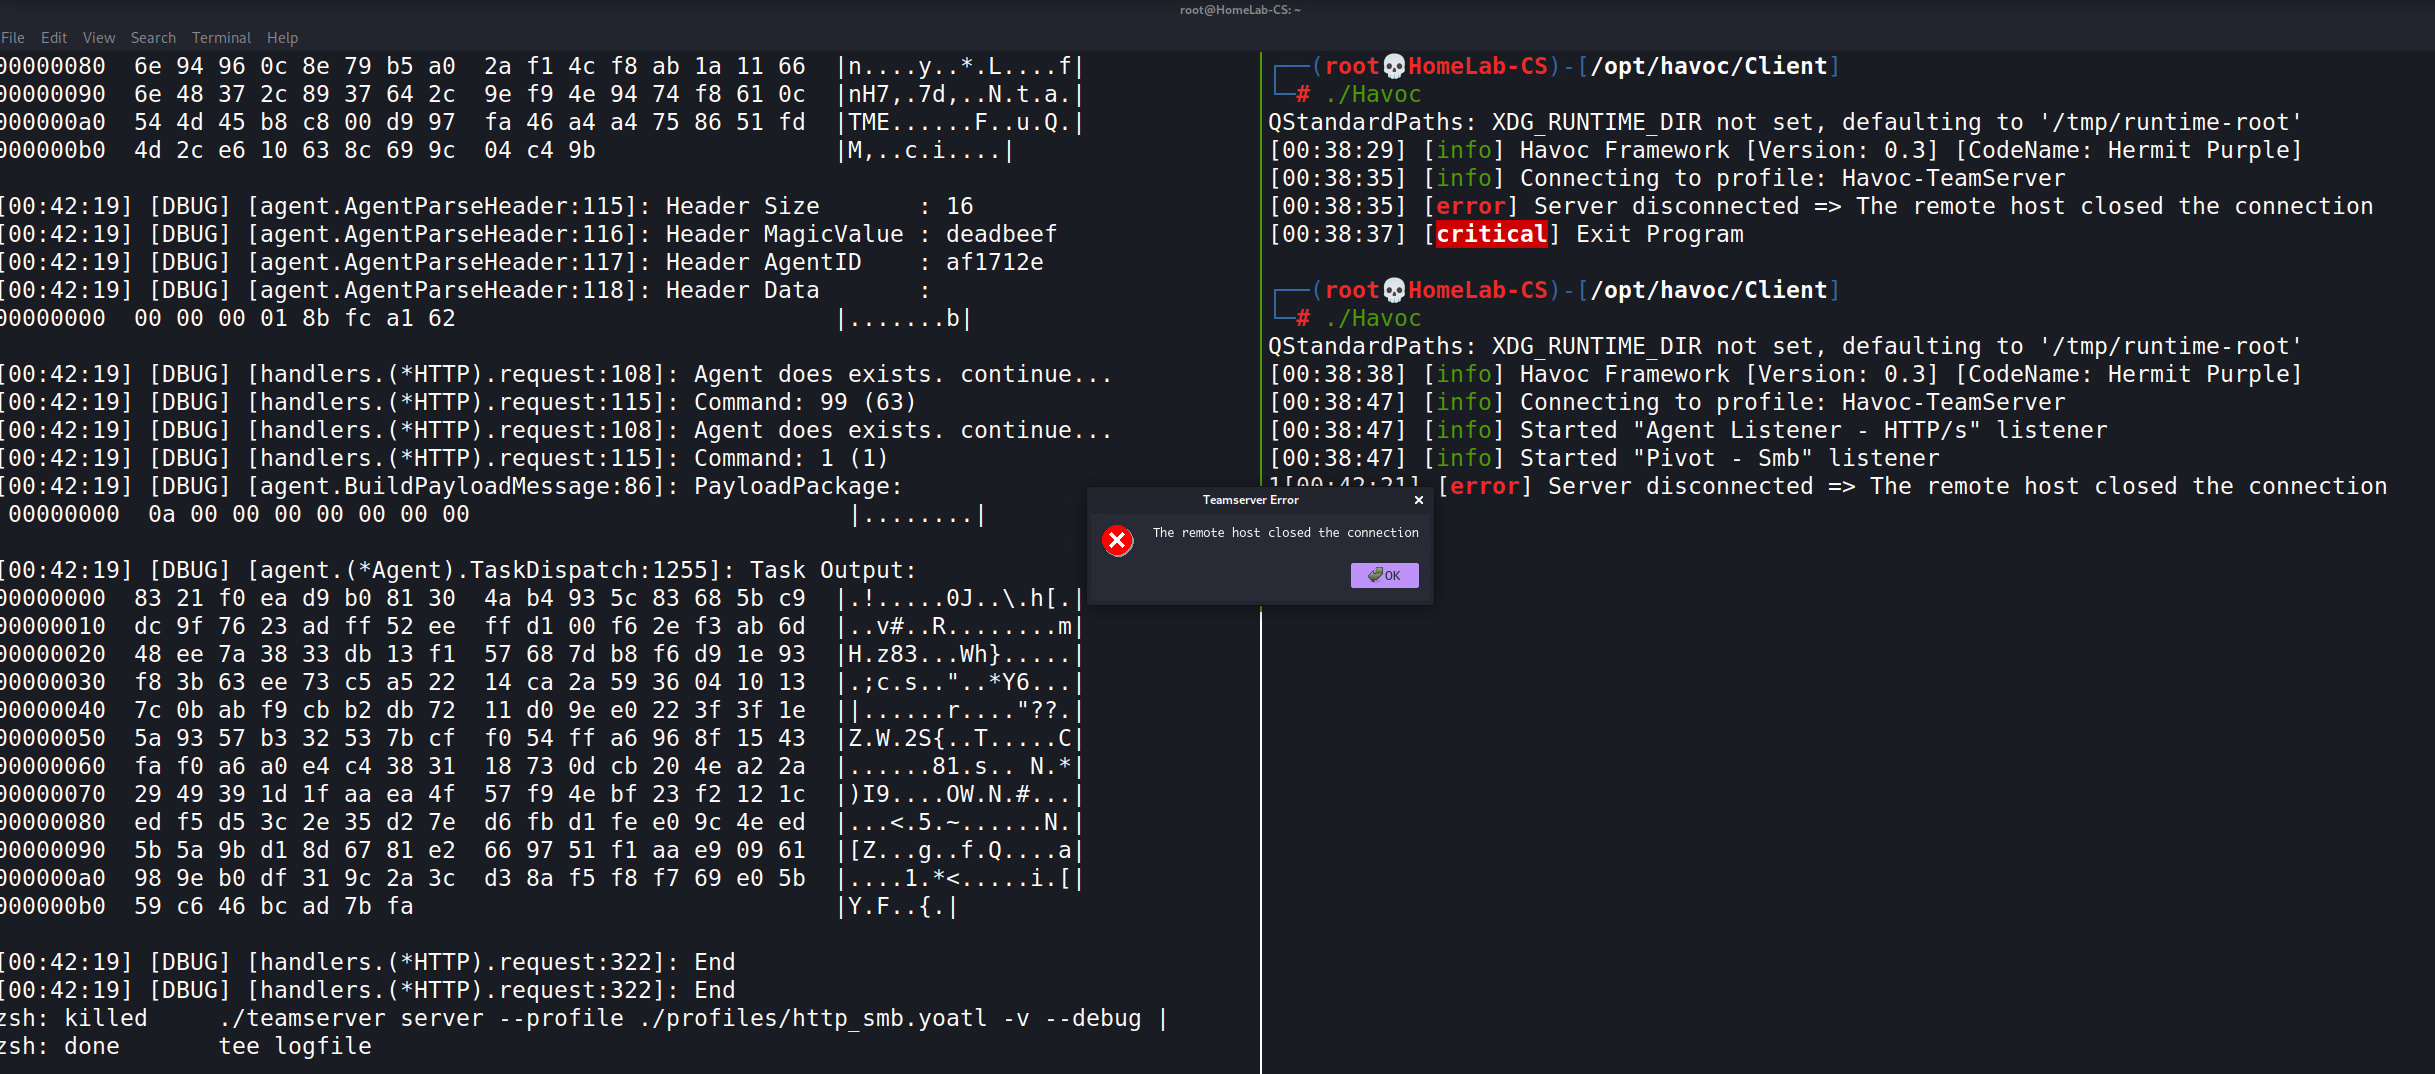Click the highlighted critical log tag

pyautogui.click(x=1491, y=234)
